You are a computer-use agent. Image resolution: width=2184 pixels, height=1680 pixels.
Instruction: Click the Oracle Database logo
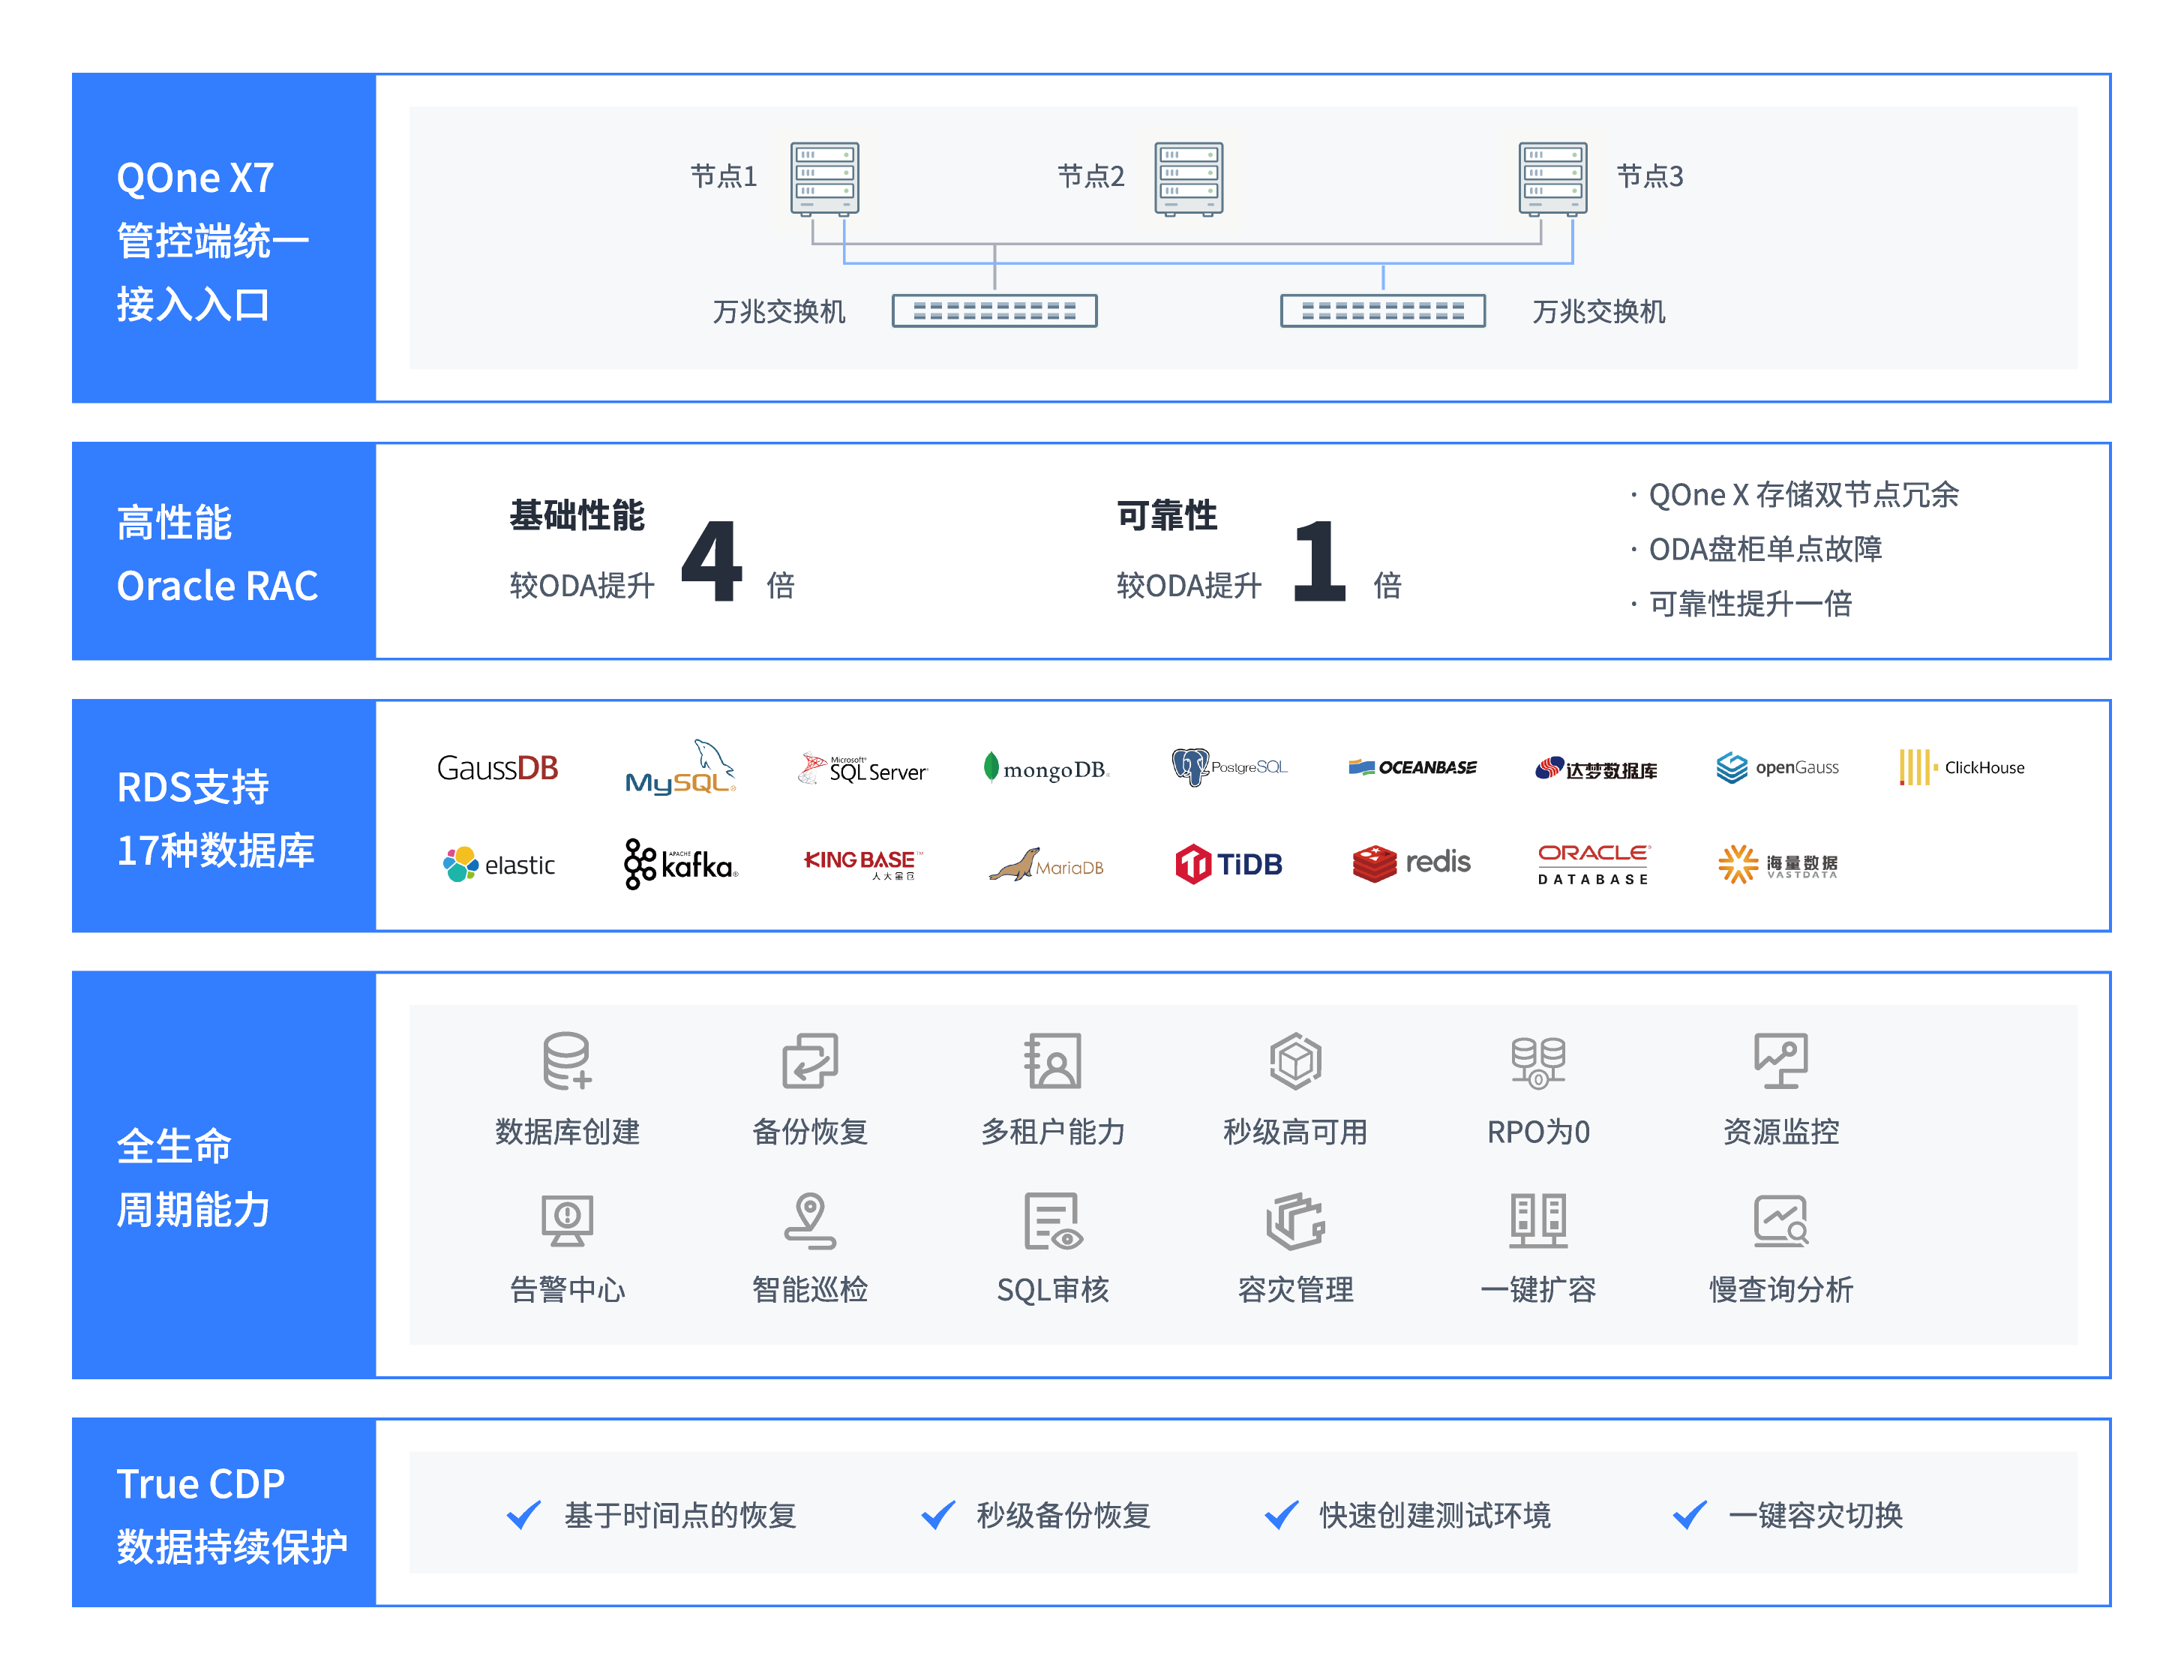1594,864
